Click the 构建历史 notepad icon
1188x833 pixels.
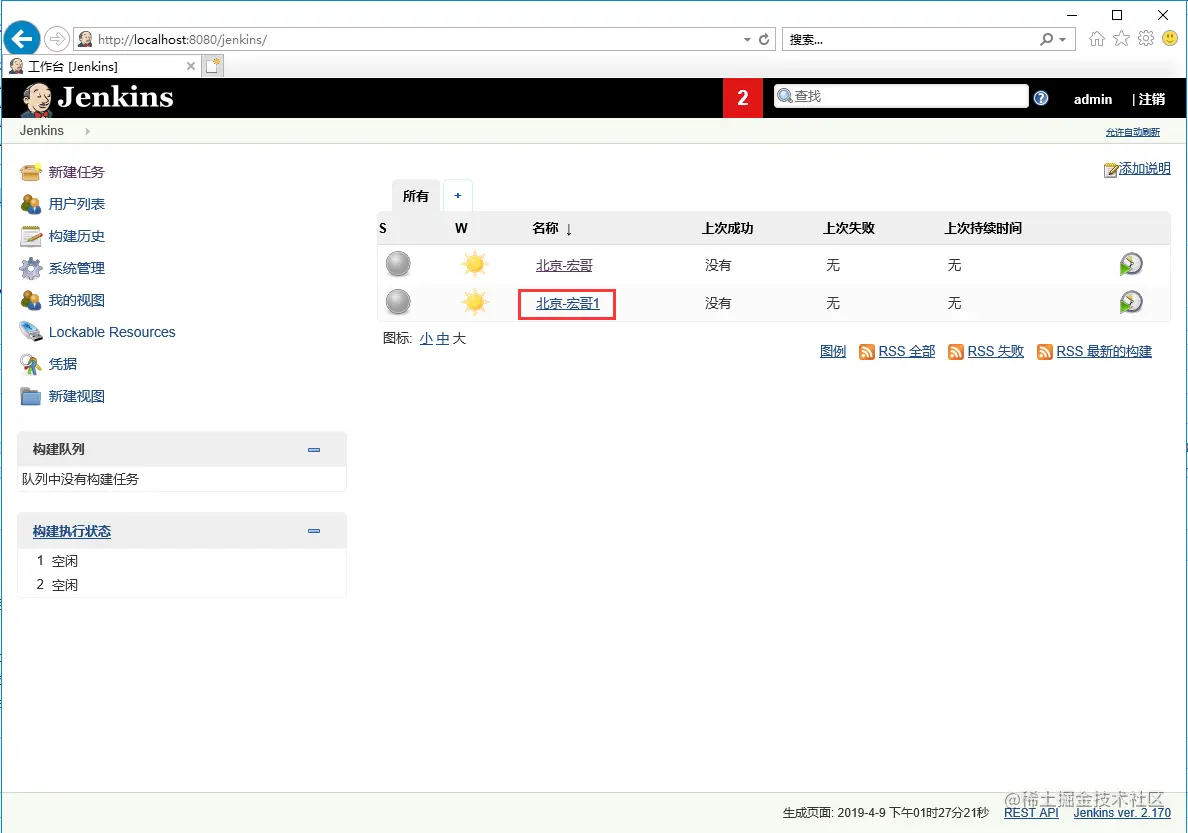[30, 236]
